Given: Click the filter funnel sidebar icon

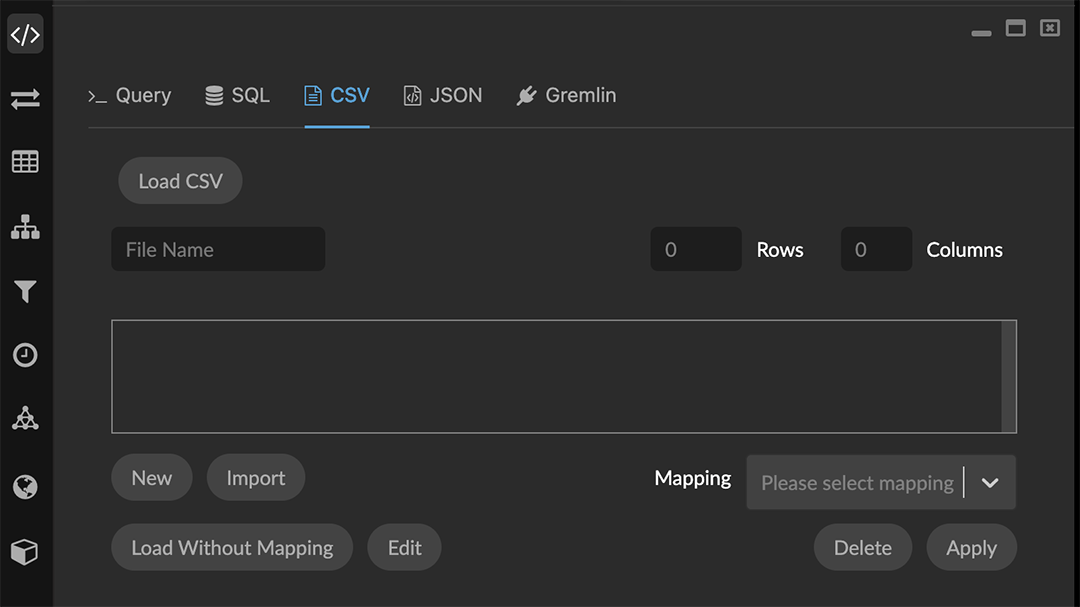Looking at the screenshot, I should point(25,291).
